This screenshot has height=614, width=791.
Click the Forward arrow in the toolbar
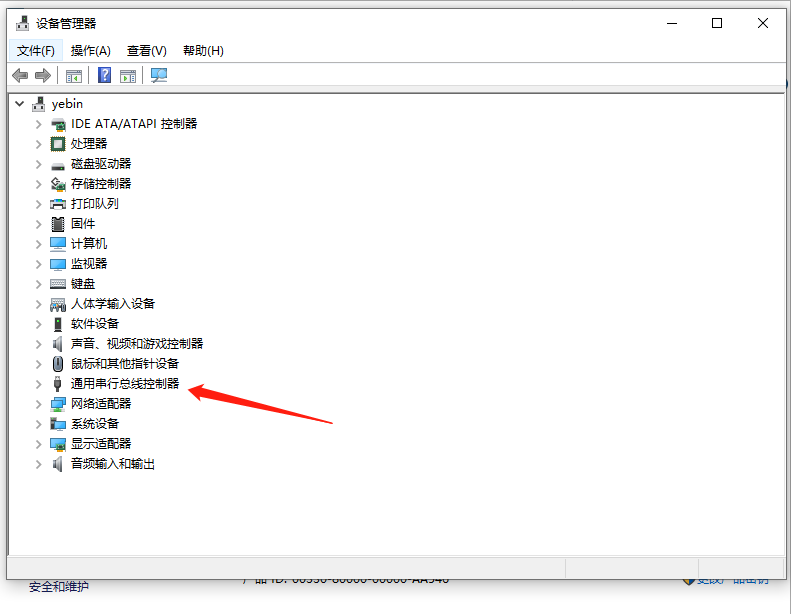42,76
